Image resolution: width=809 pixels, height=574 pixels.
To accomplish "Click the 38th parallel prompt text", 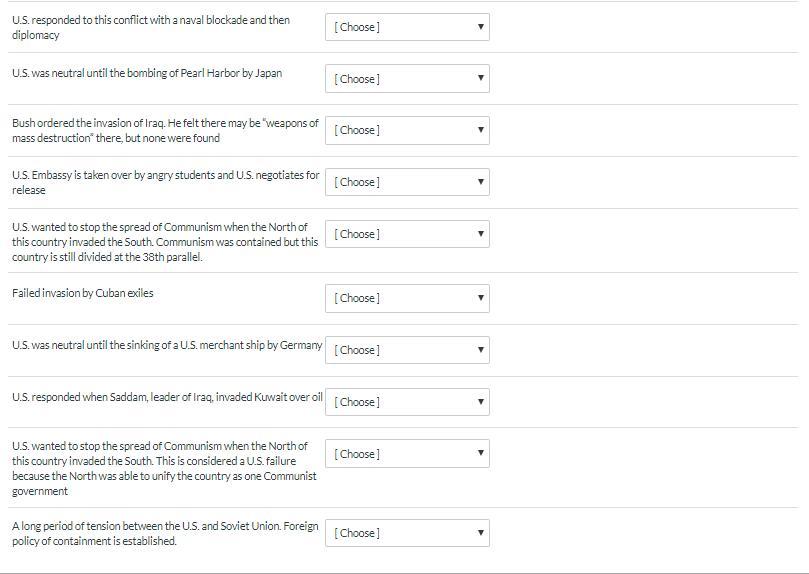I will (x=165, y=242).
